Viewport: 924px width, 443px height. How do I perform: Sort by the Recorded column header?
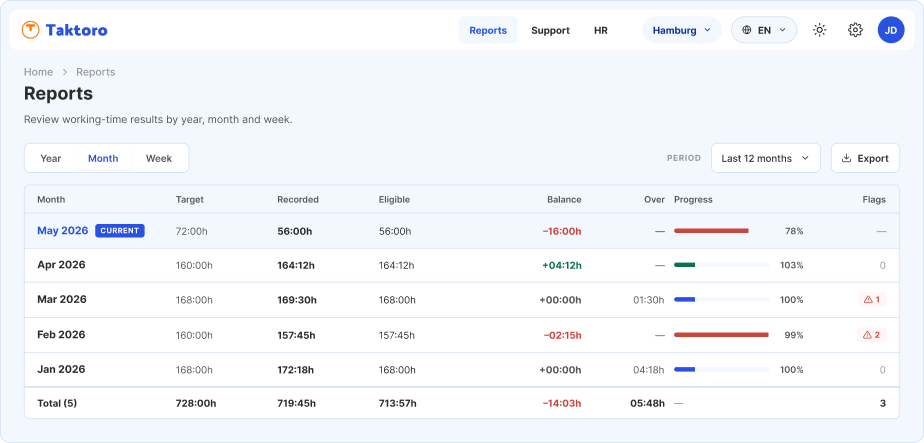click(x=298, y=200)
